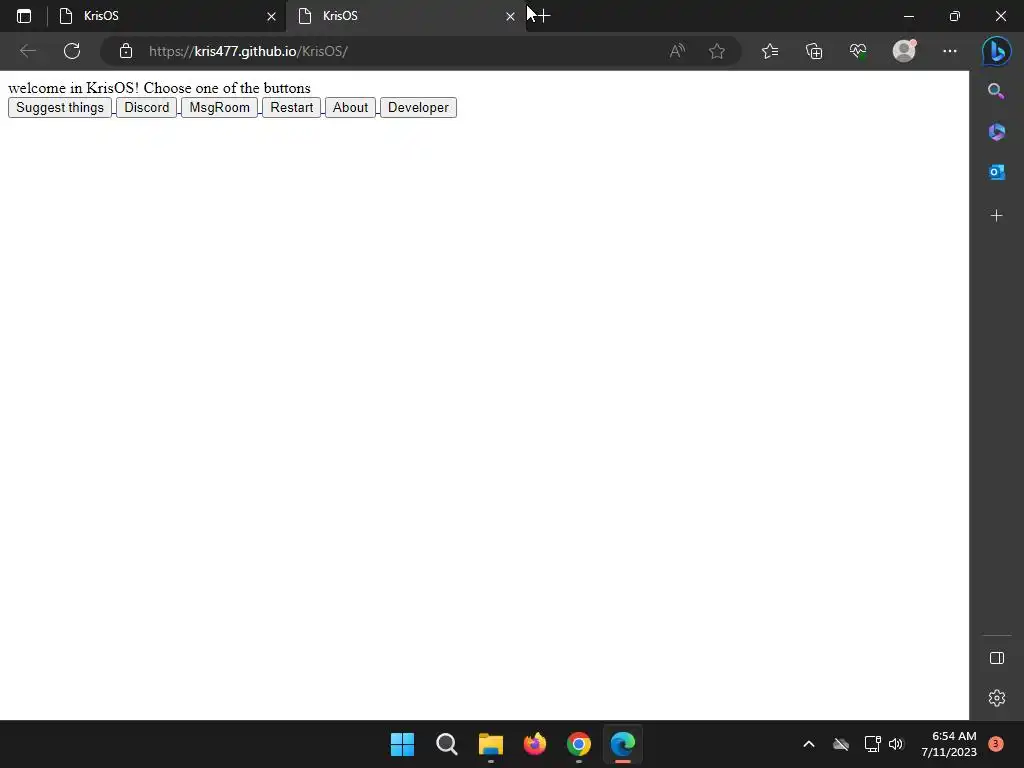Open sidebar settings gear
Screen dimensions: 1024x768
click(x=997, y=698)
